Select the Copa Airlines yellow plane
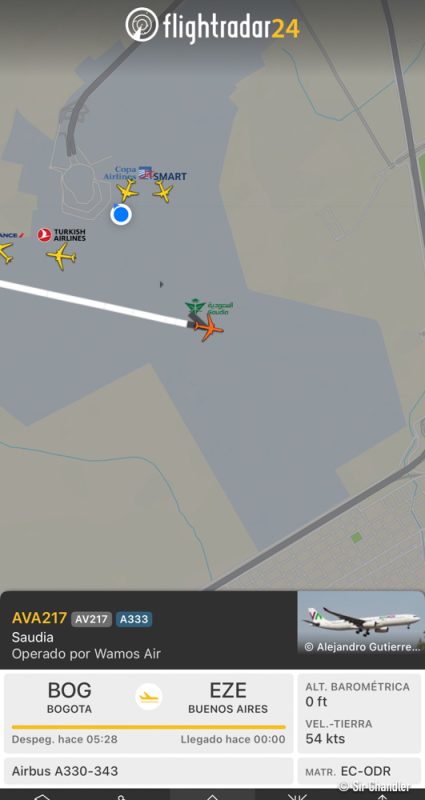Image resolution: width=425 pixels, height=800 pixels. coord(128,191)
